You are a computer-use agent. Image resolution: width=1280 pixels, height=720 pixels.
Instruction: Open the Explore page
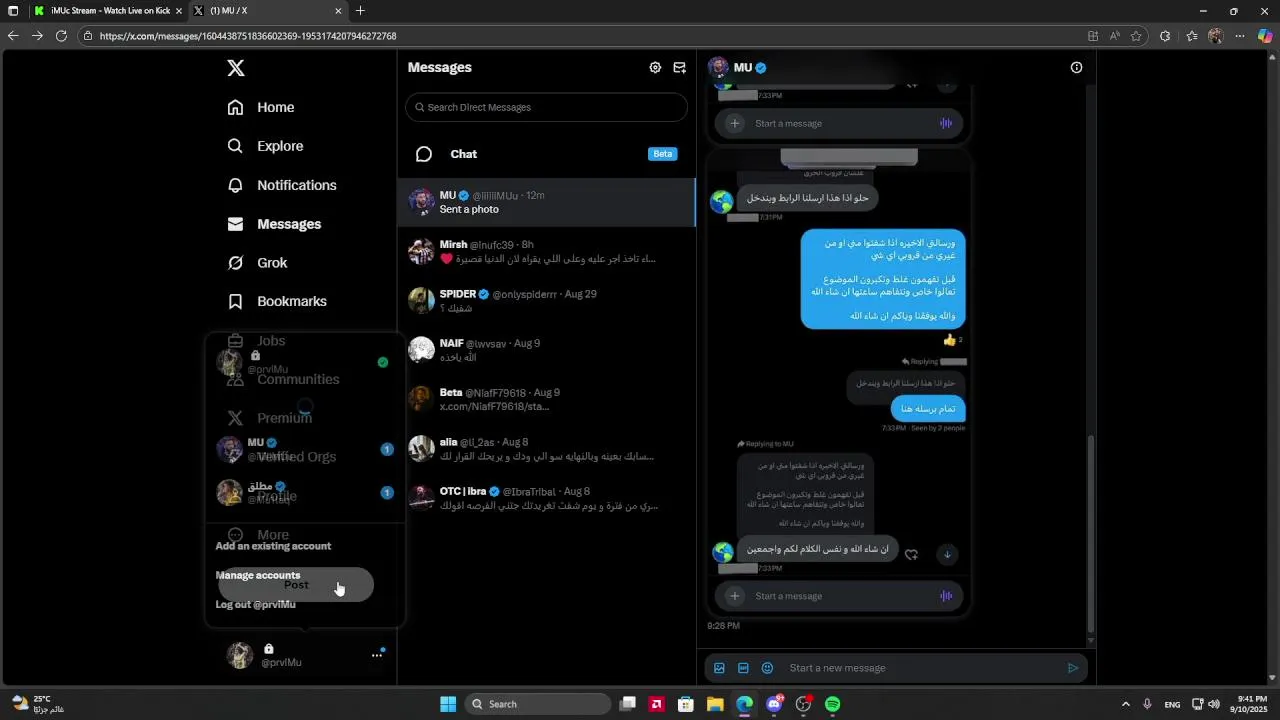[x=265, y=146]
